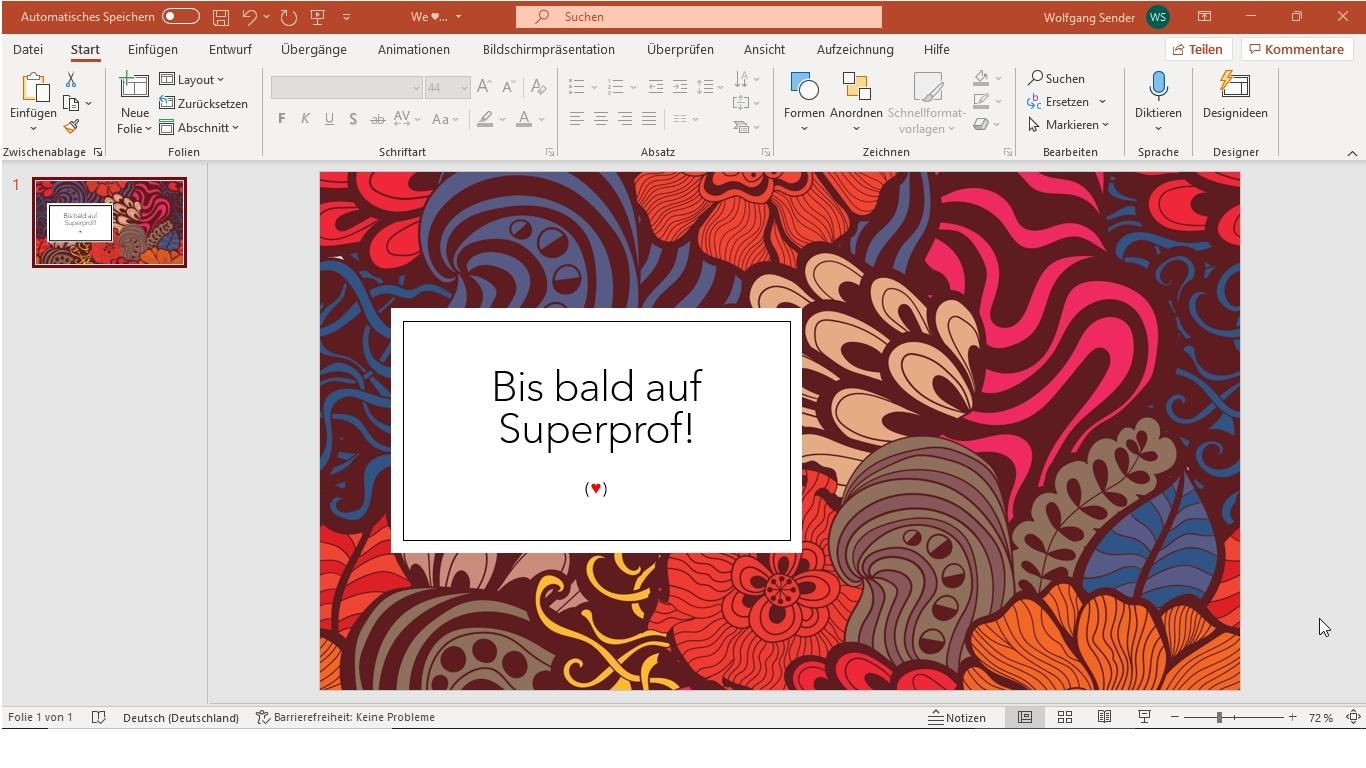1366x768 pixels.
Task: Toggle strikethrough formatting
Action: [x=377, y=119]
